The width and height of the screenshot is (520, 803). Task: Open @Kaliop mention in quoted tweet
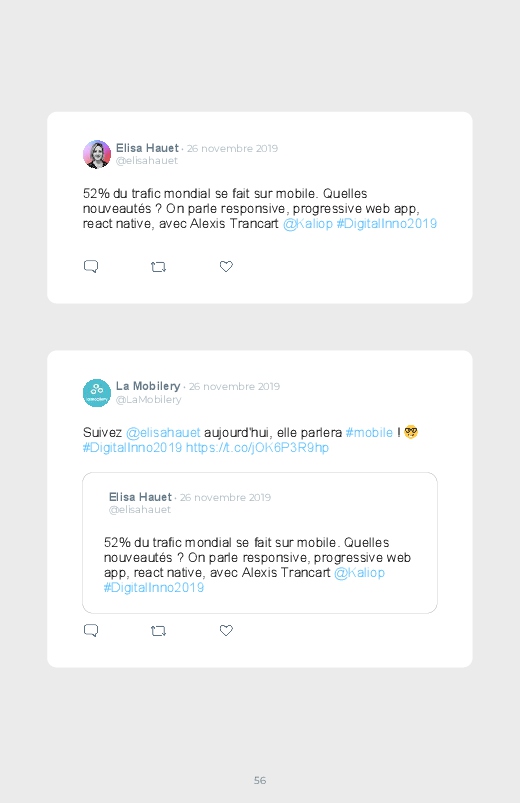click(359, 573)
